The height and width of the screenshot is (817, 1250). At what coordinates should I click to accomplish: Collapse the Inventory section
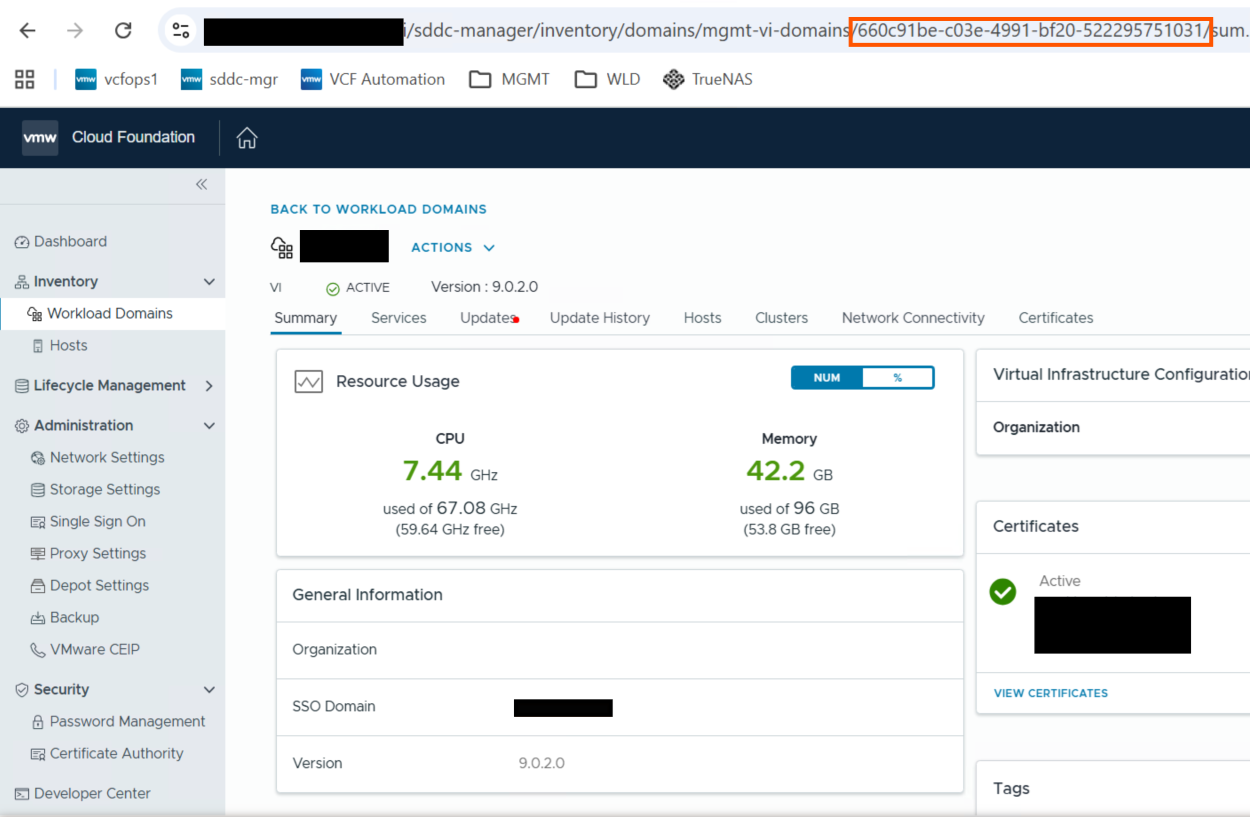tap(209, 282)
